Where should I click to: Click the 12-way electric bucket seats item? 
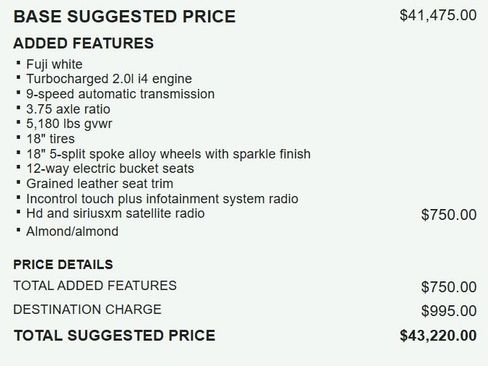click(110, 169)
